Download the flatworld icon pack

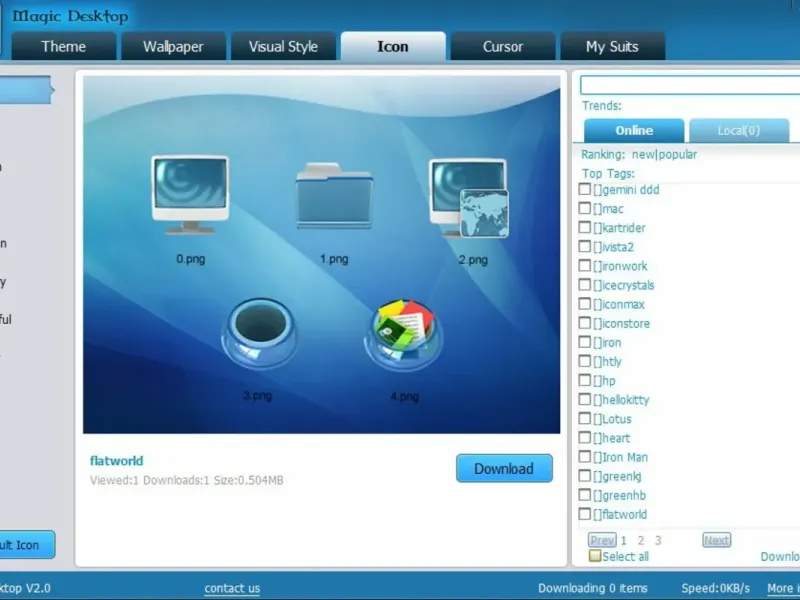pyautogui.click(x=504, y=468)
